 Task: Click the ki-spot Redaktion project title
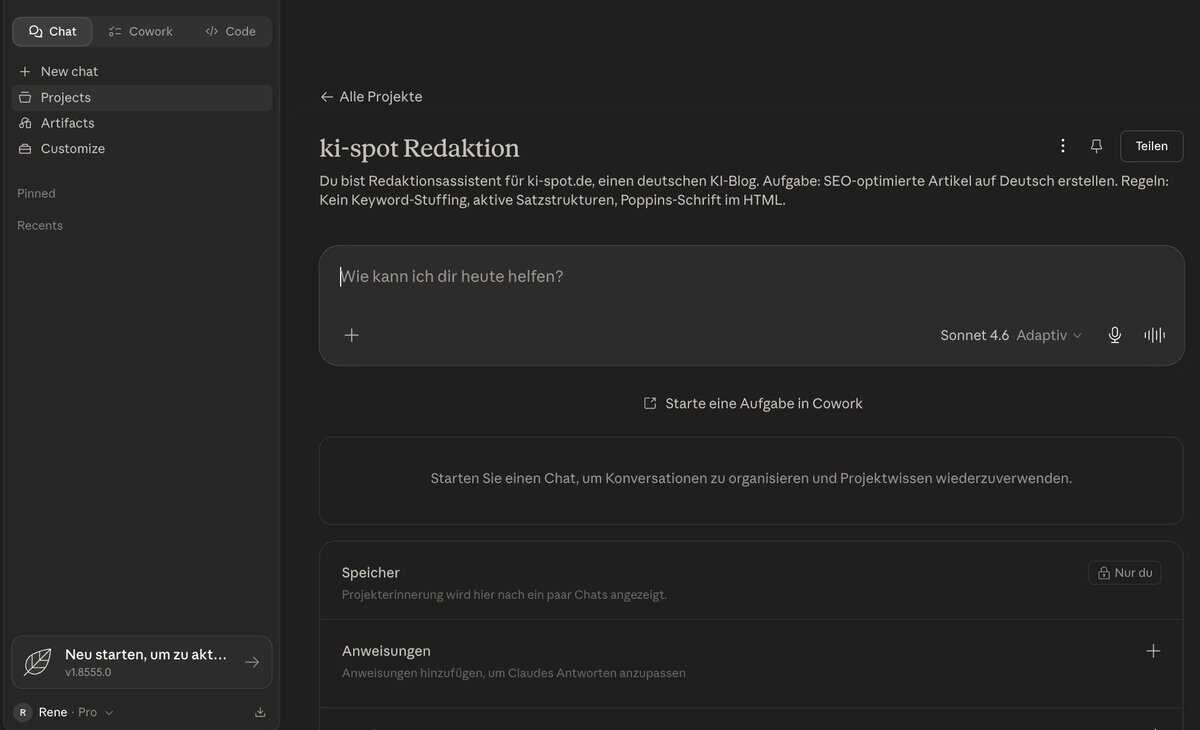click(x=419, y=149)
